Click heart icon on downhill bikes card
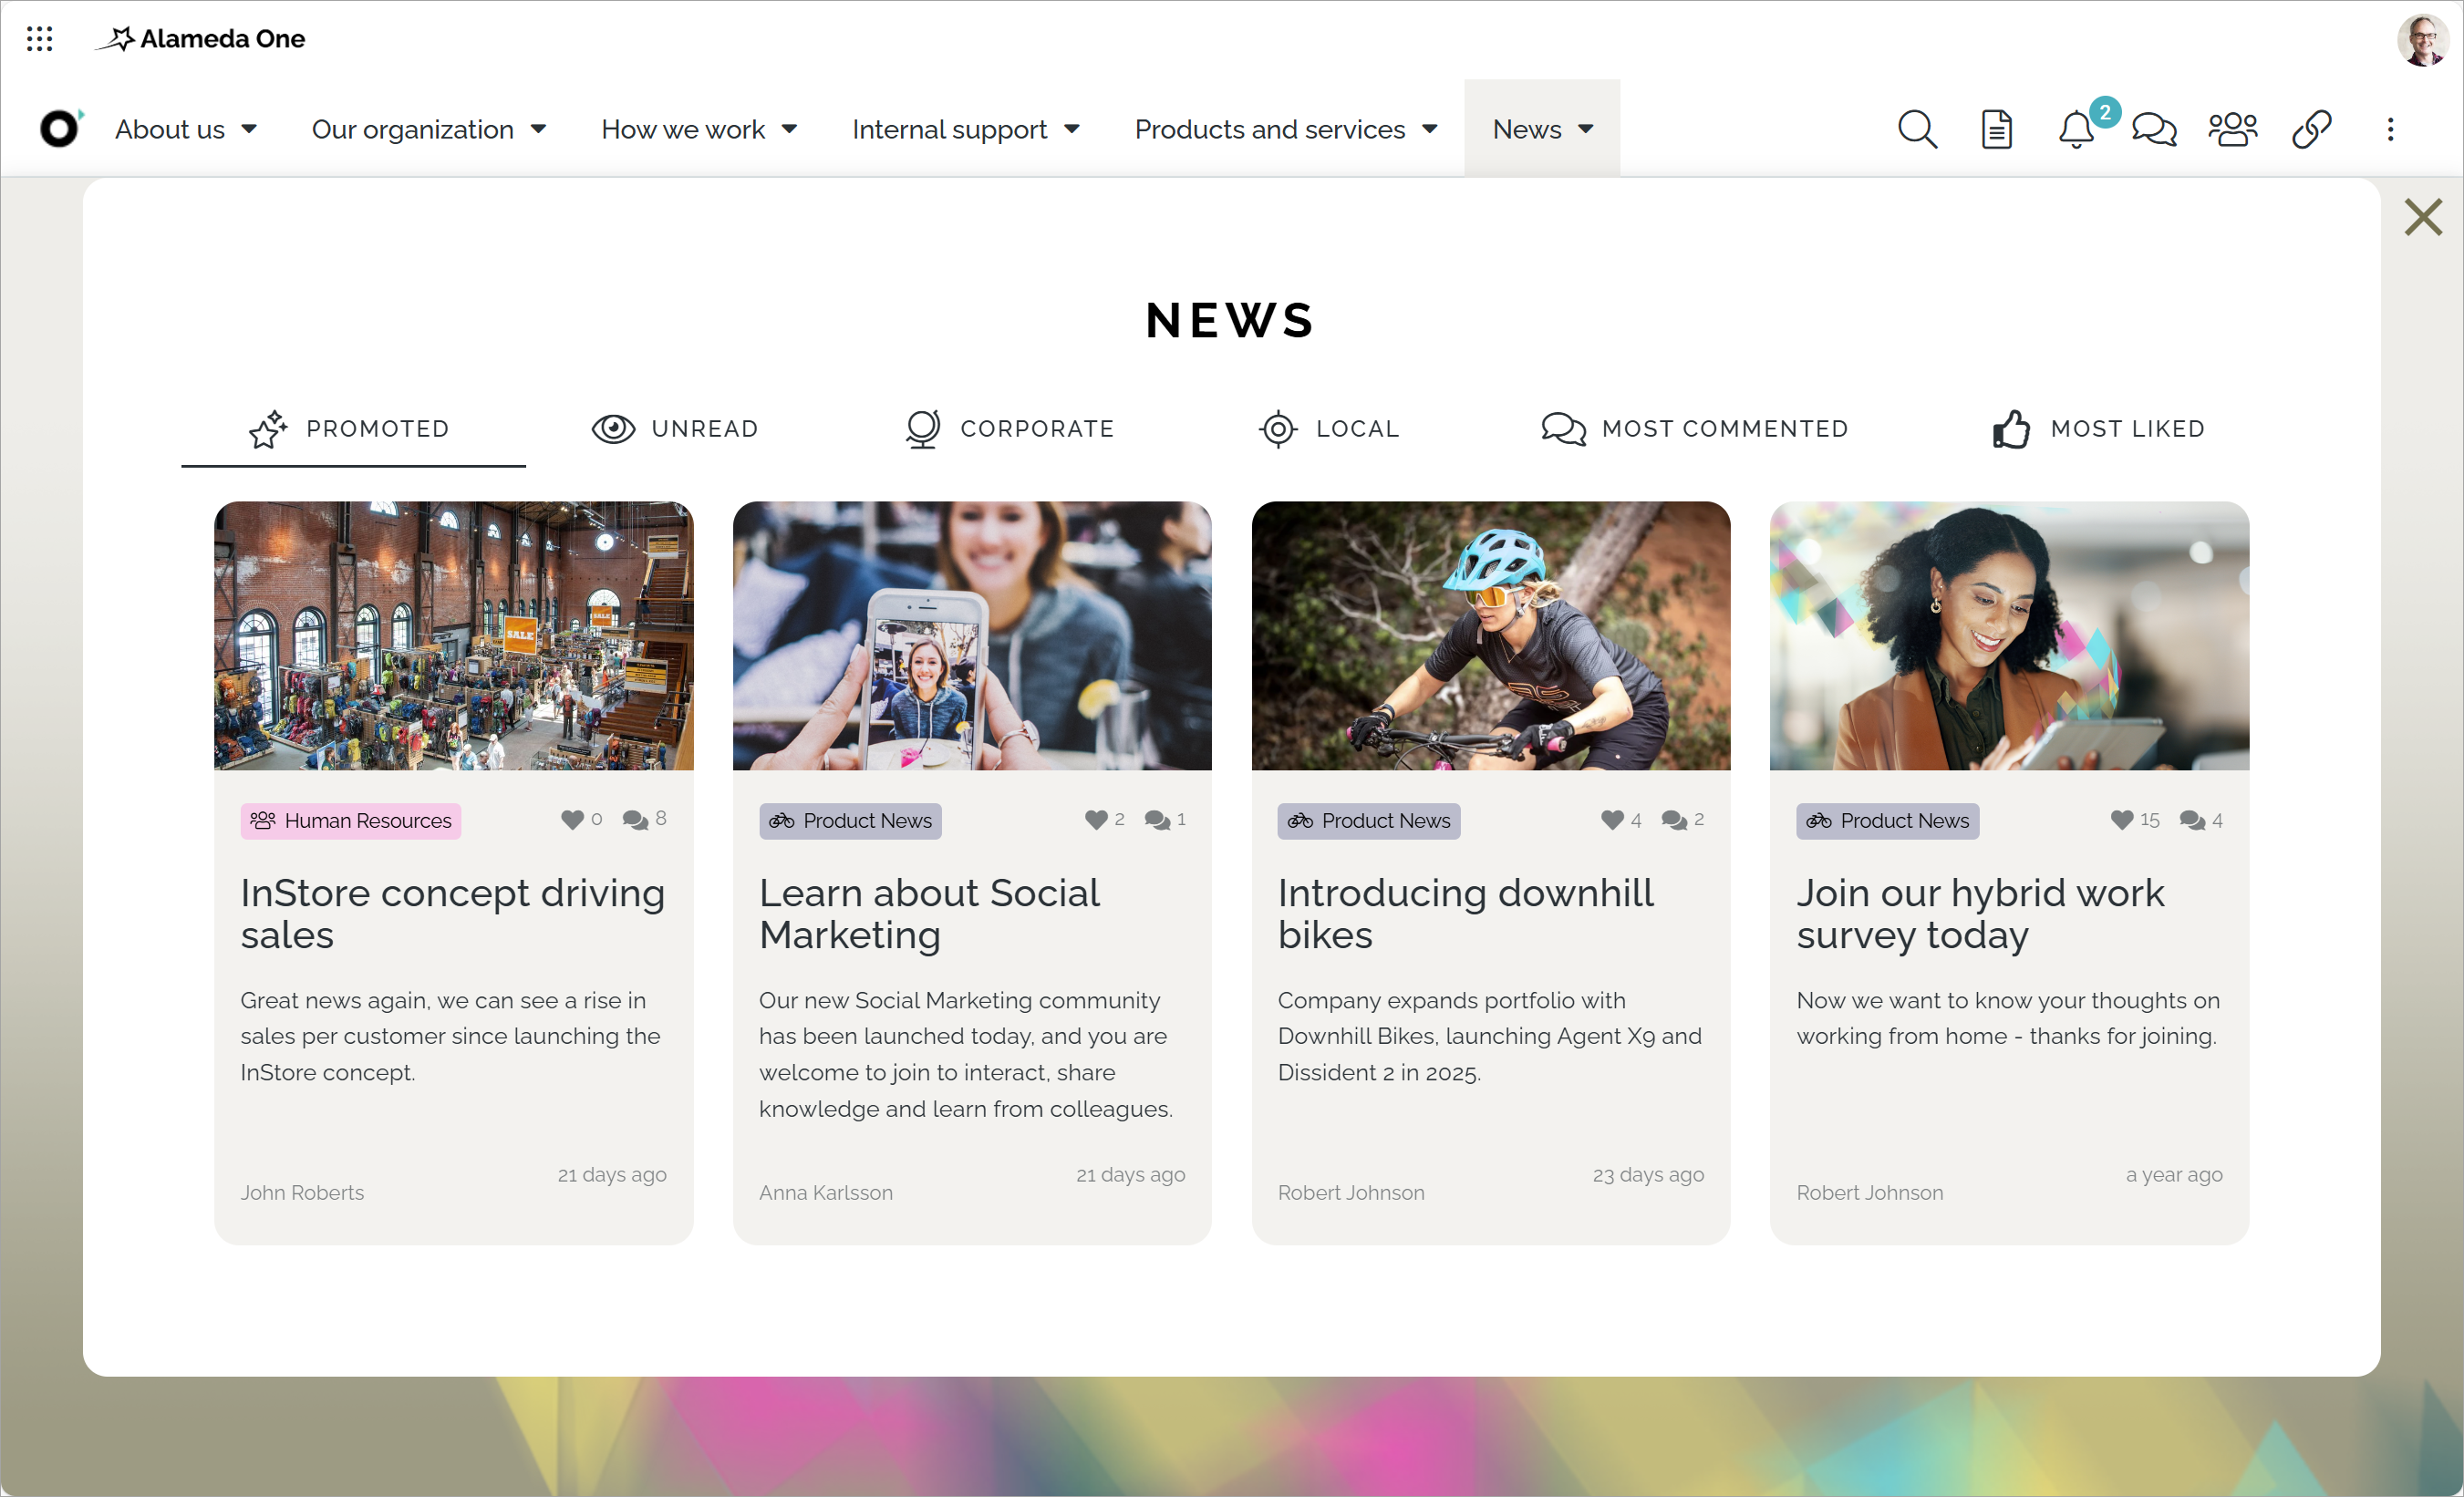 point(1612,820)
